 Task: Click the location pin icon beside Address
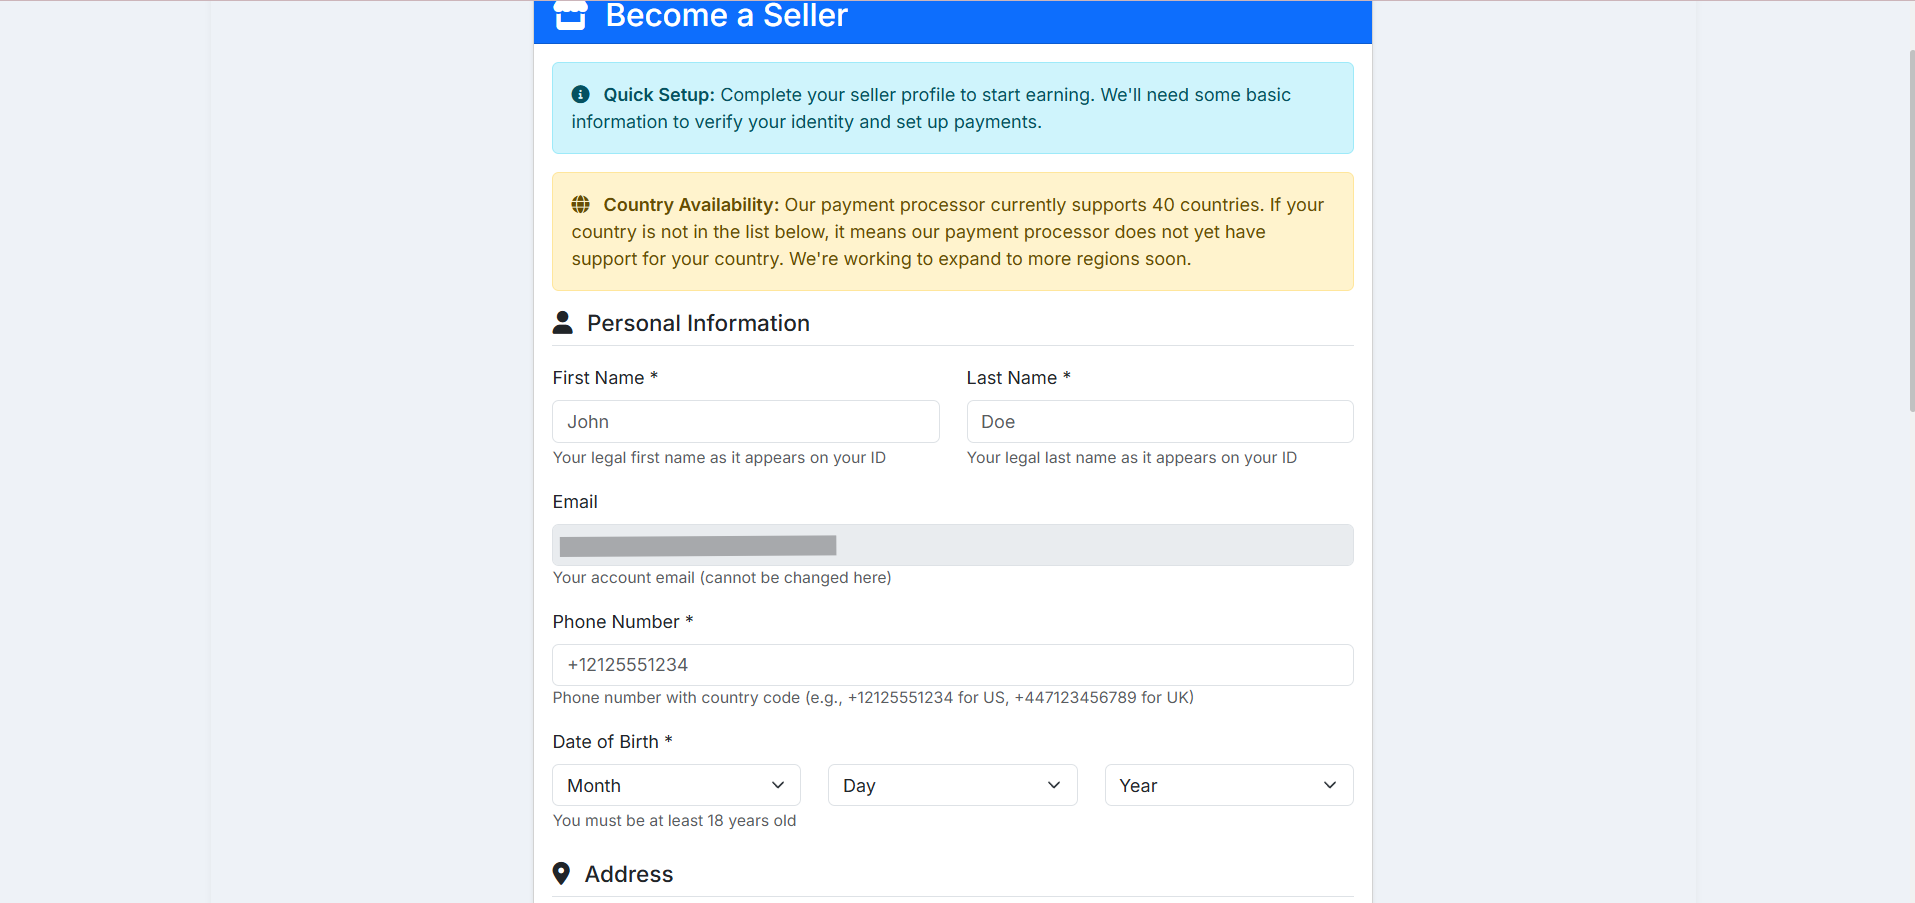[561, 873]
